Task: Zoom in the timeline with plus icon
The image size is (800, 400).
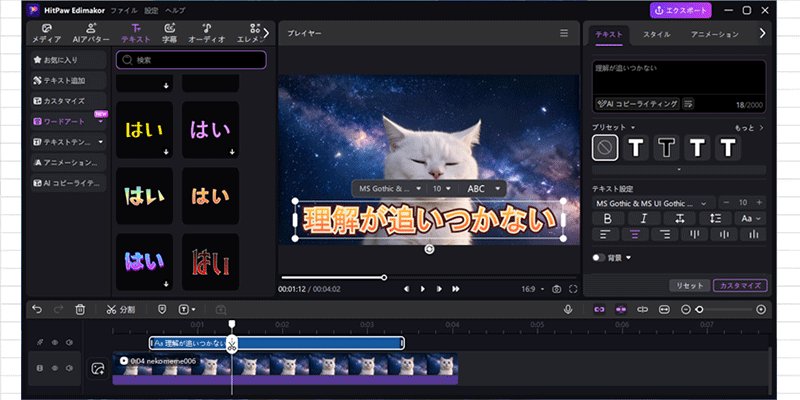Action: coord(761,310)
